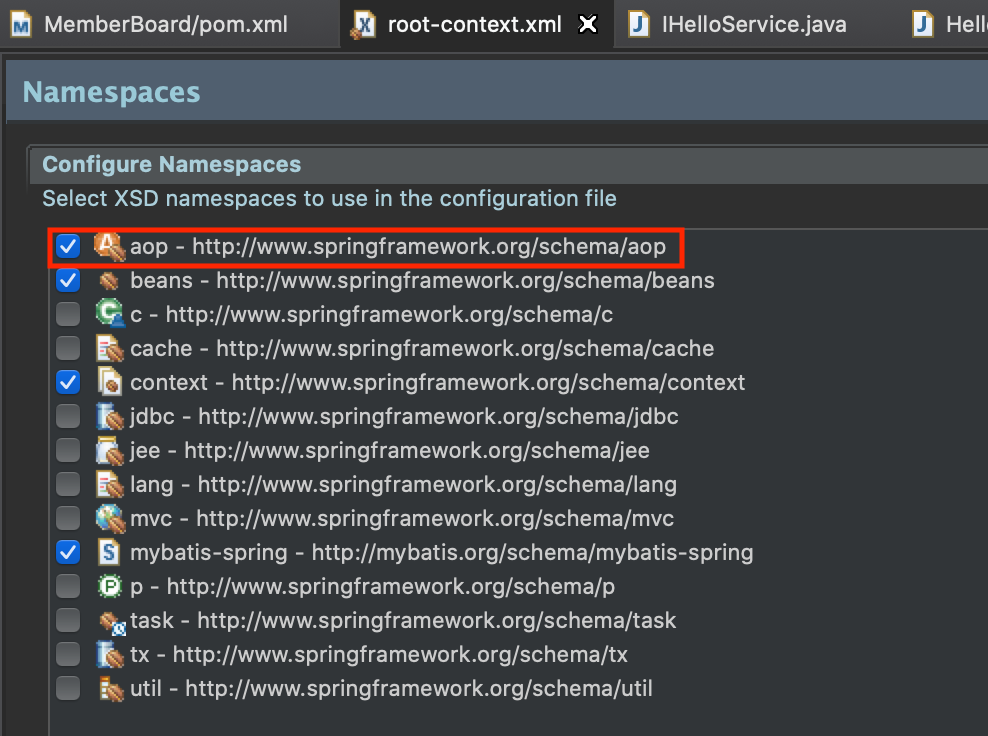Click the c namespace icon
The image size is (988, 736).
(110, 314)
